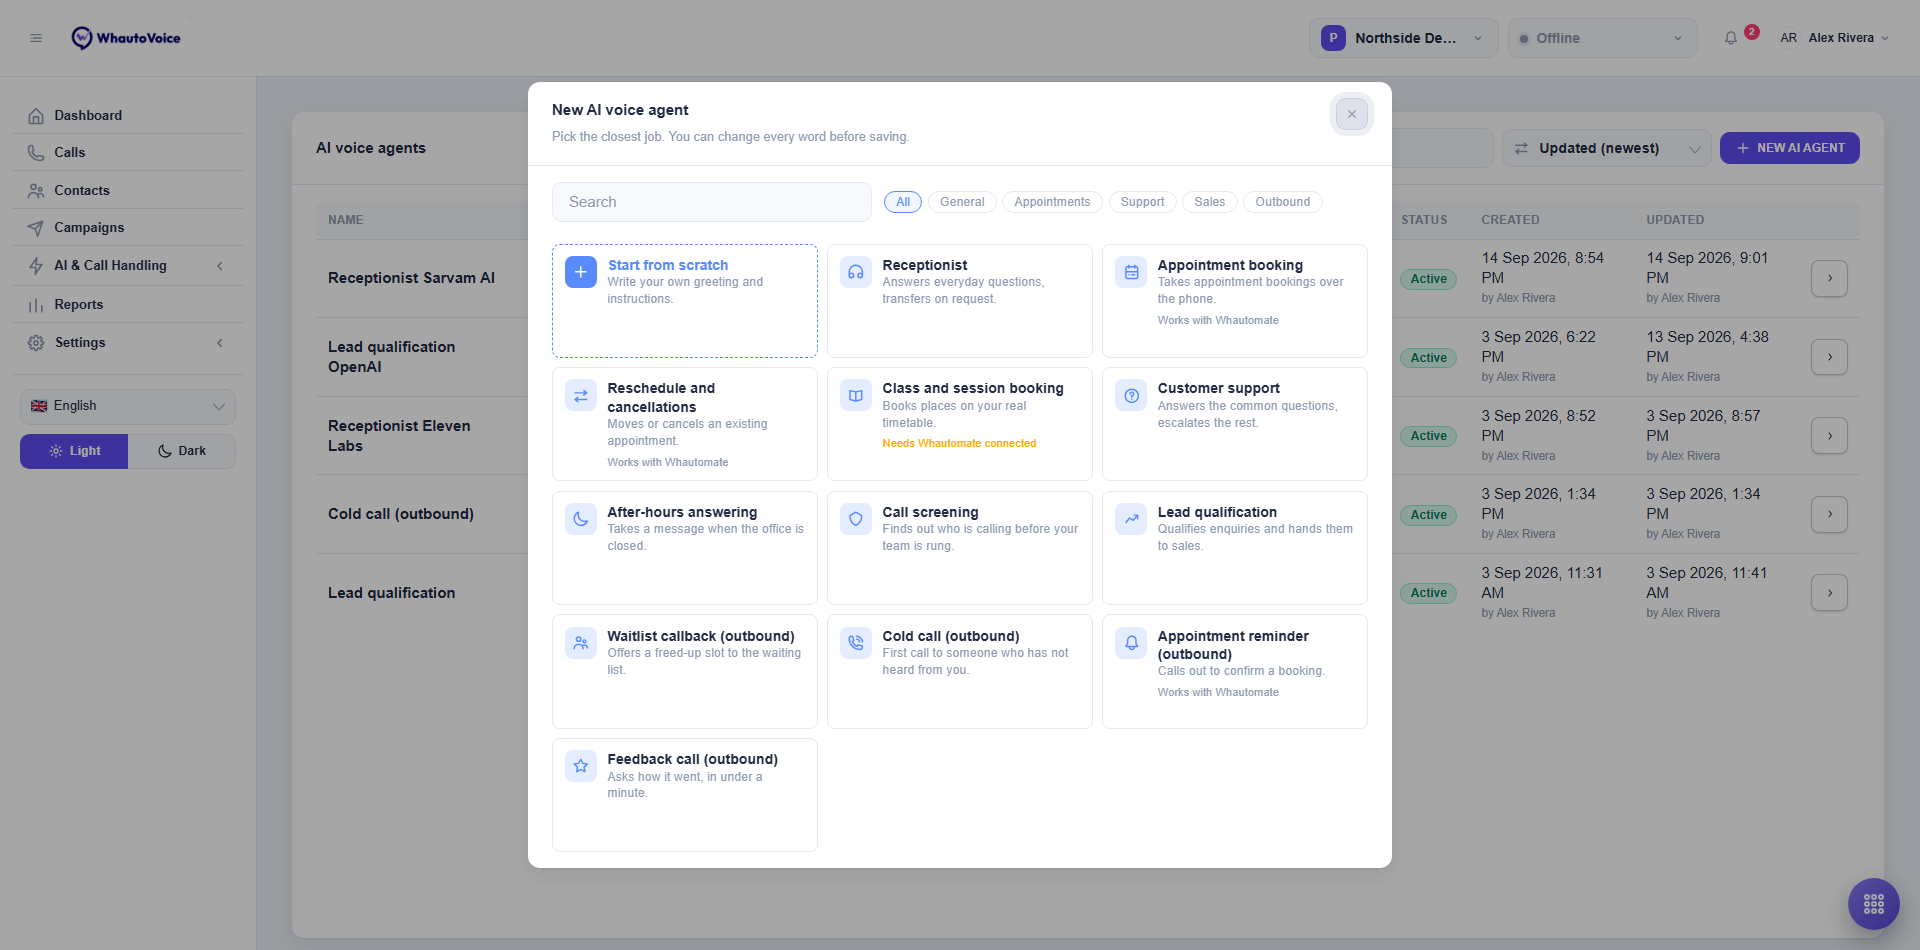This screenshot has width=1920, height=950.
Task: Click the Receptionist headset icon
Action: (x=856, y=272)
